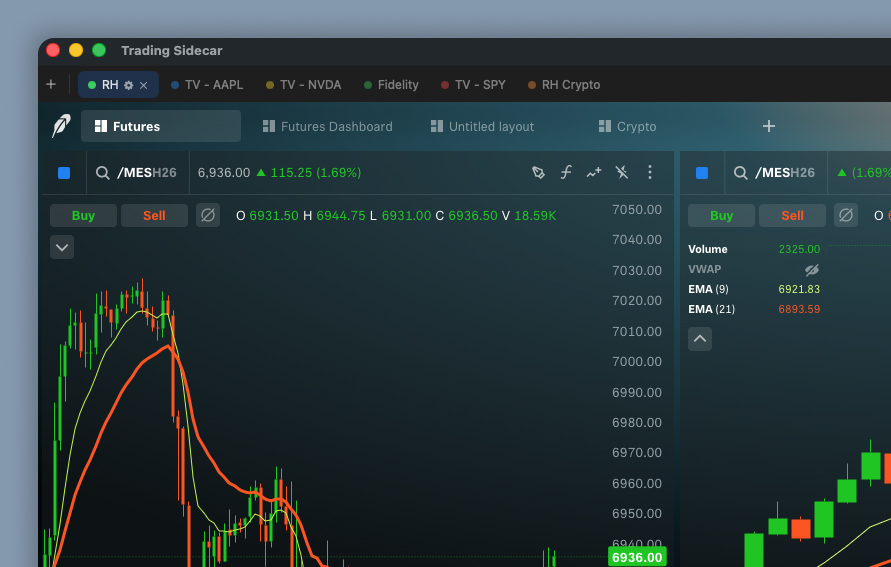
Task: Open the indicators function icon
Action: 566,172
